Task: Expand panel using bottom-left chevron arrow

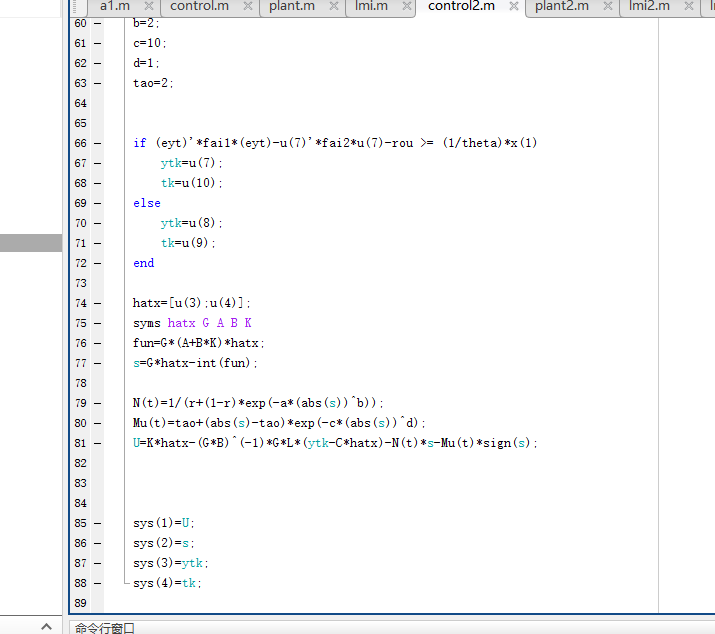Action: pos(45,626)
